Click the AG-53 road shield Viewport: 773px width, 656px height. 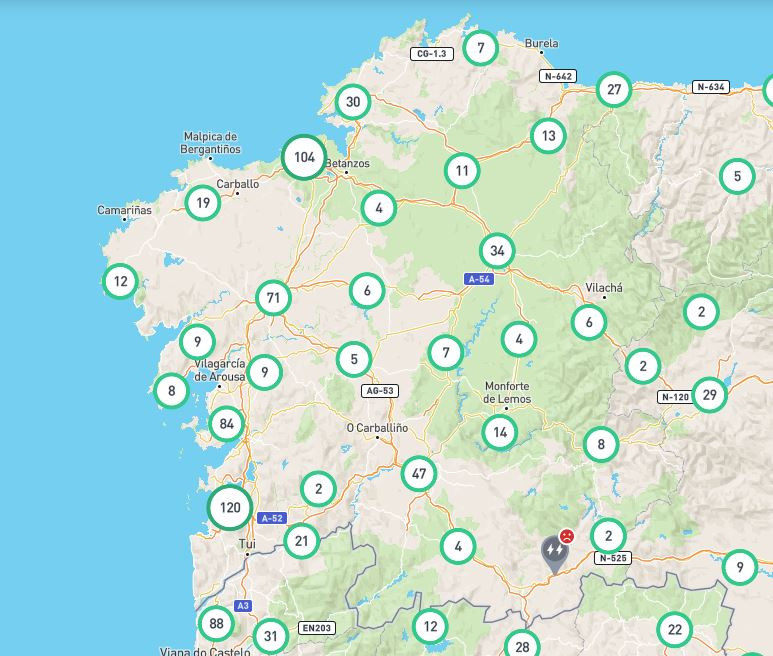pos(380,391)
